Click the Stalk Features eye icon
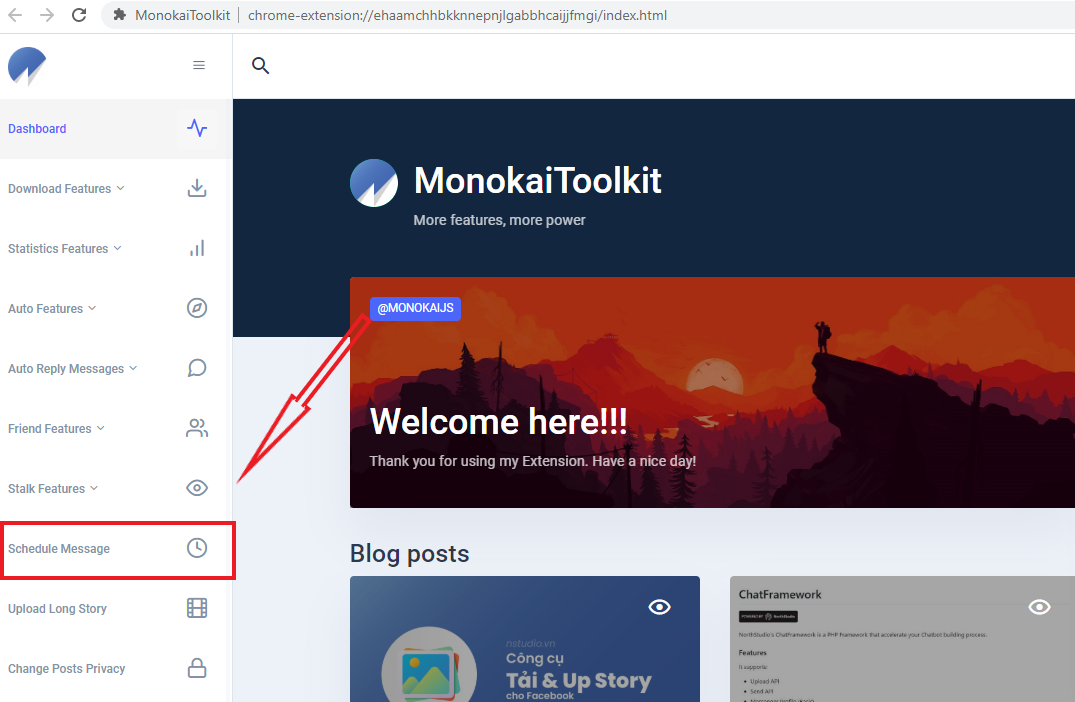 pyautogui.click(x=197, y=488)
